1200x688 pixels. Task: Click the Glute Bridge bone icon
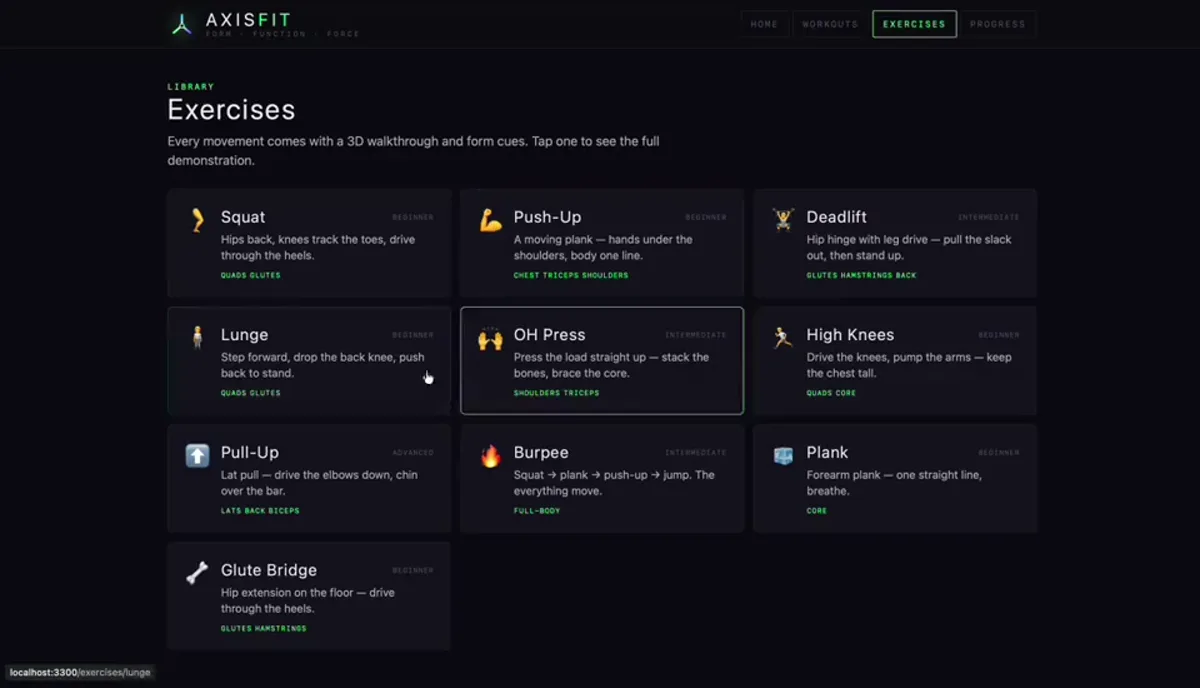pos(197,573)
